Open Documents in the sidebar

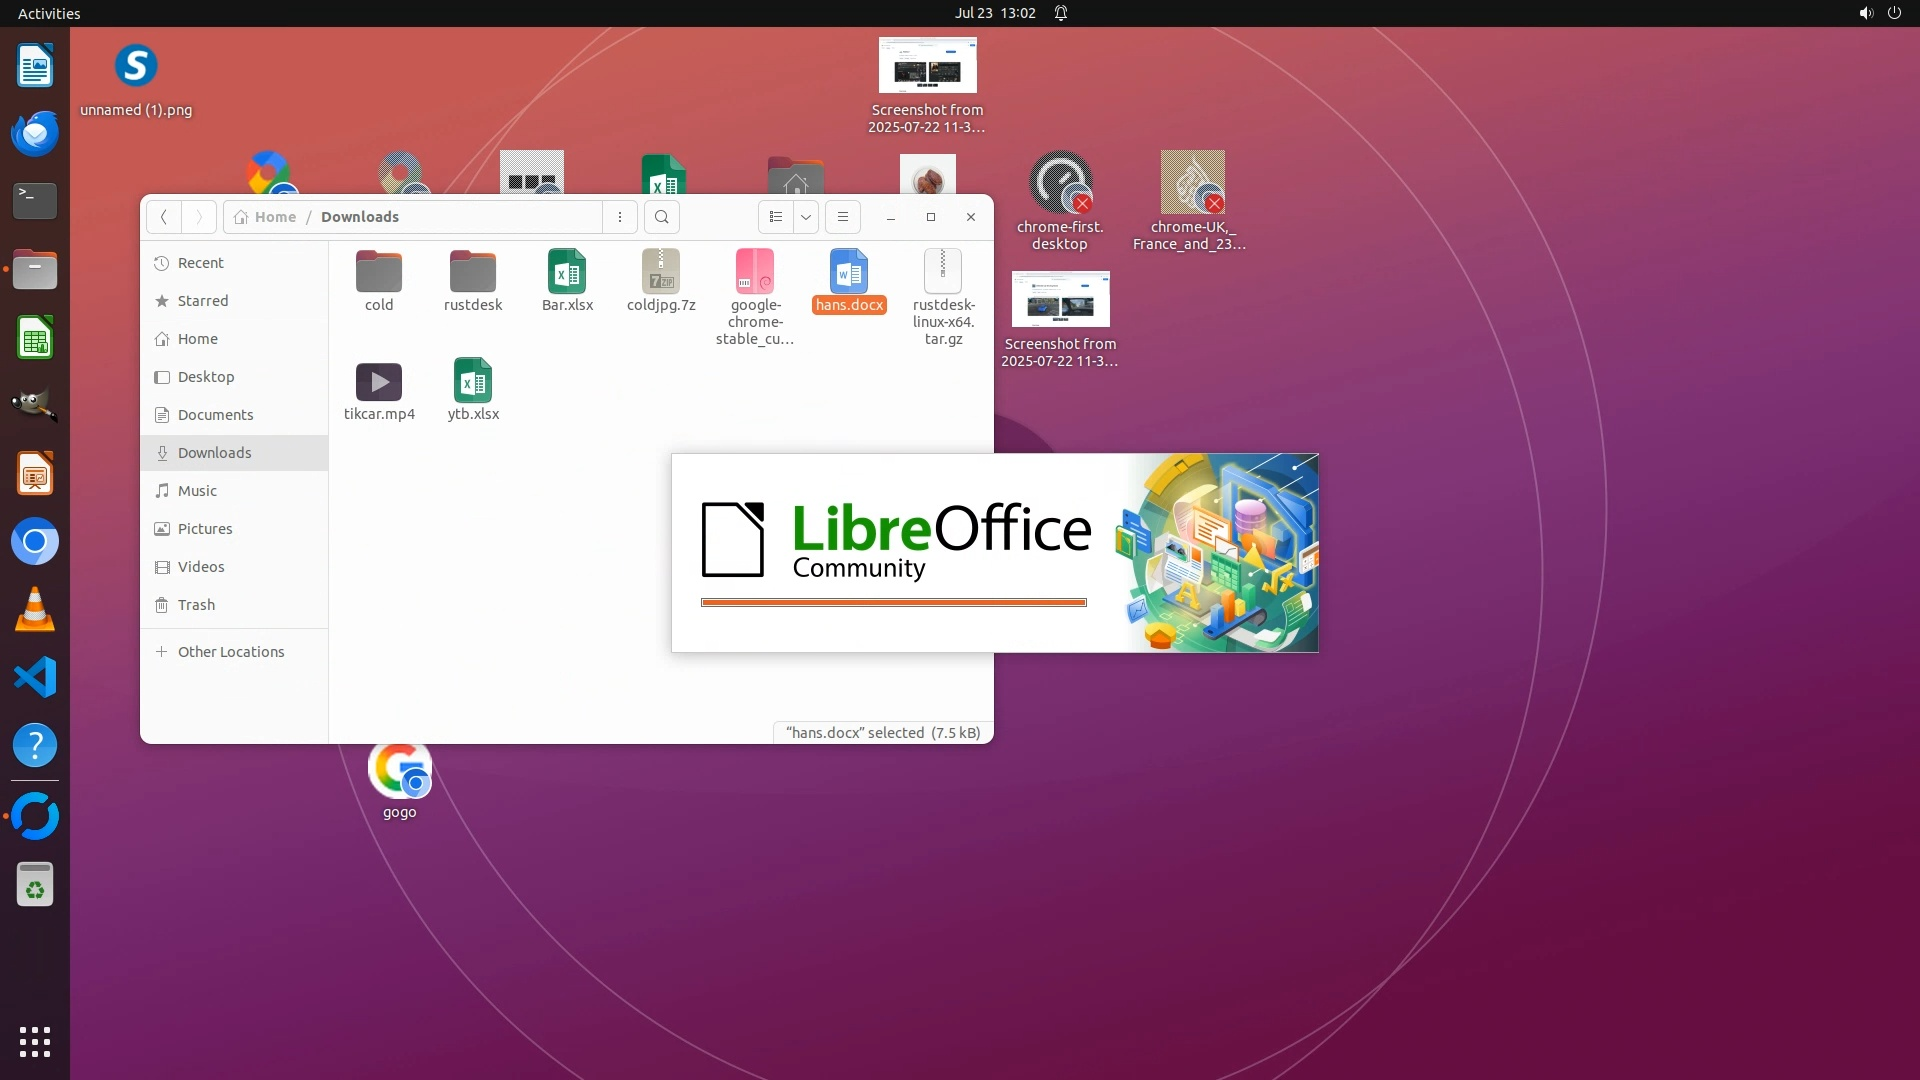[215, 415]
